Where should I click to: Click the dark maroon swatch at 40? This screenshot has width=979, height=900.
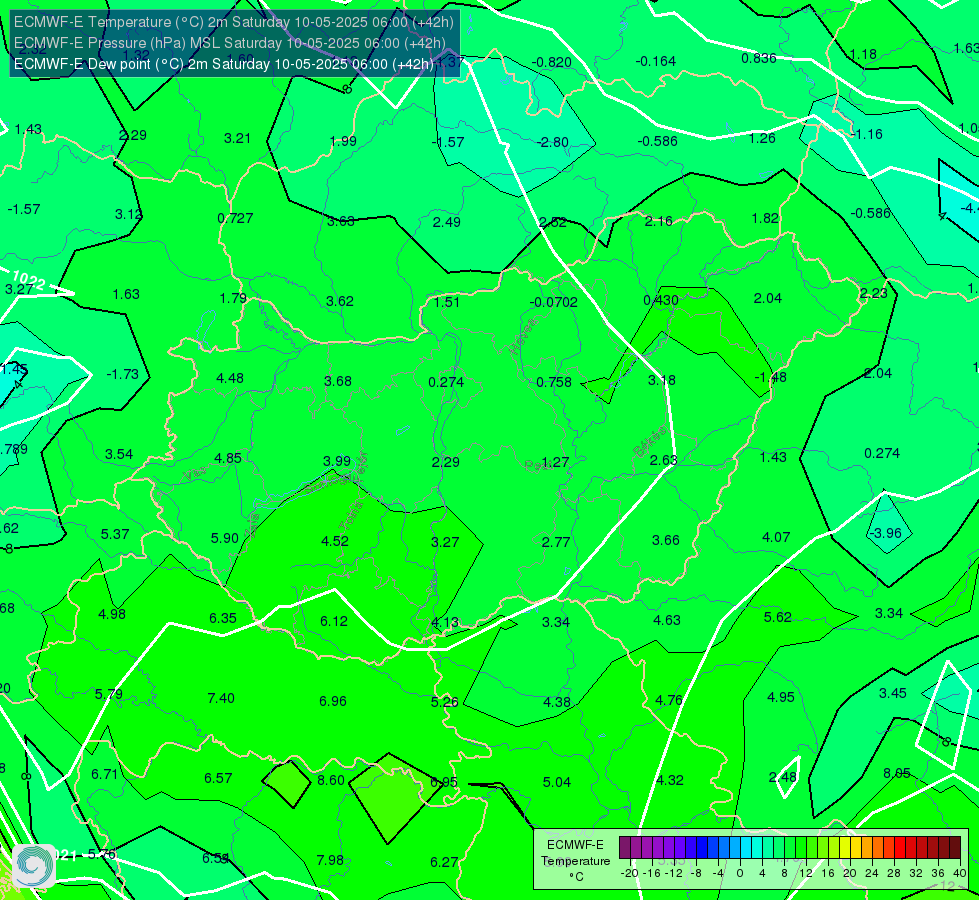click(x=955, y=848)
